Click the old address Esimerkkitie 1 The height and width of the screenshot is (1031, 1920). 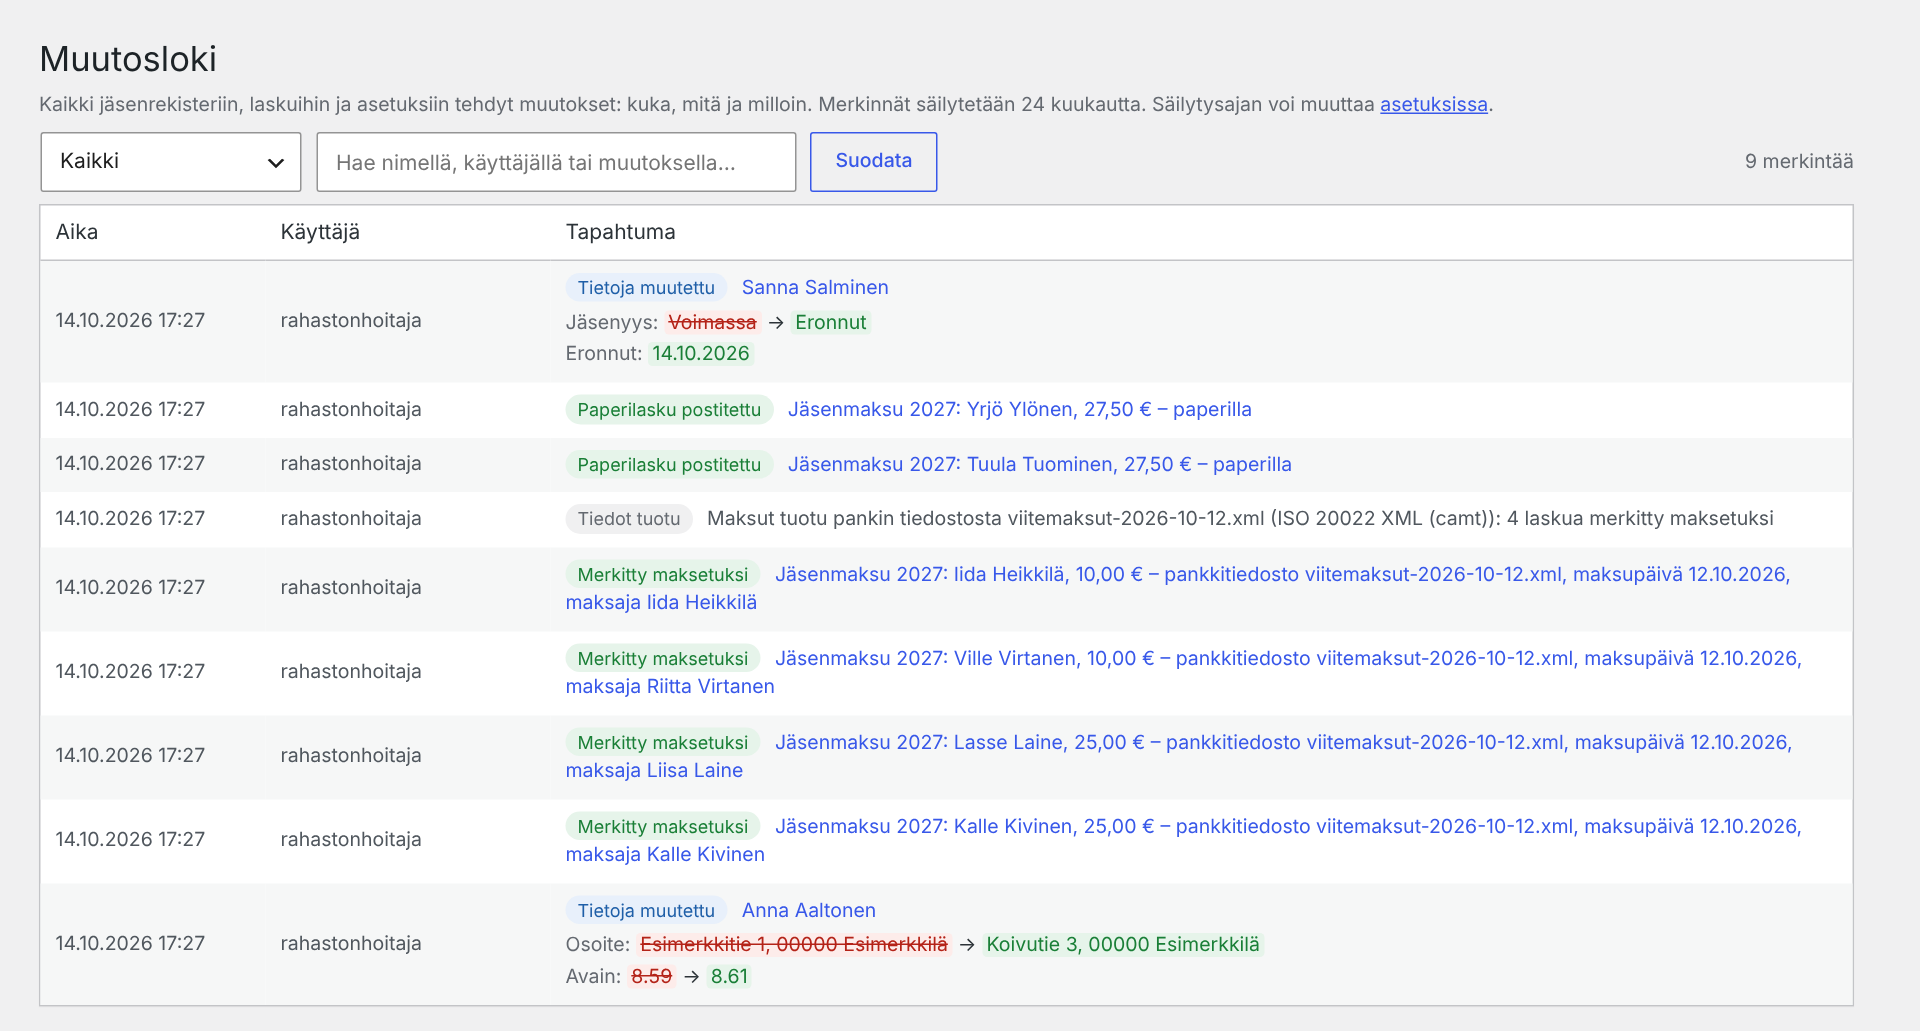(x=794, y=945)
